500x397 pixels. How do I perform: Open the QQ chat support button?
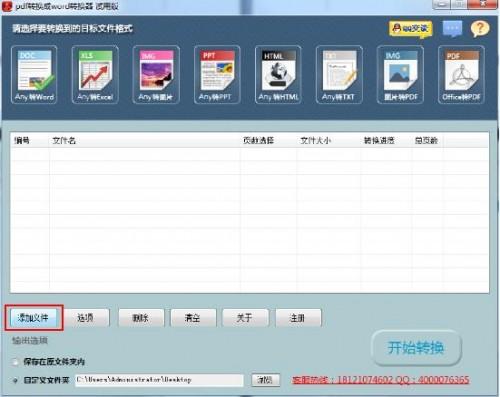[410, 29]
